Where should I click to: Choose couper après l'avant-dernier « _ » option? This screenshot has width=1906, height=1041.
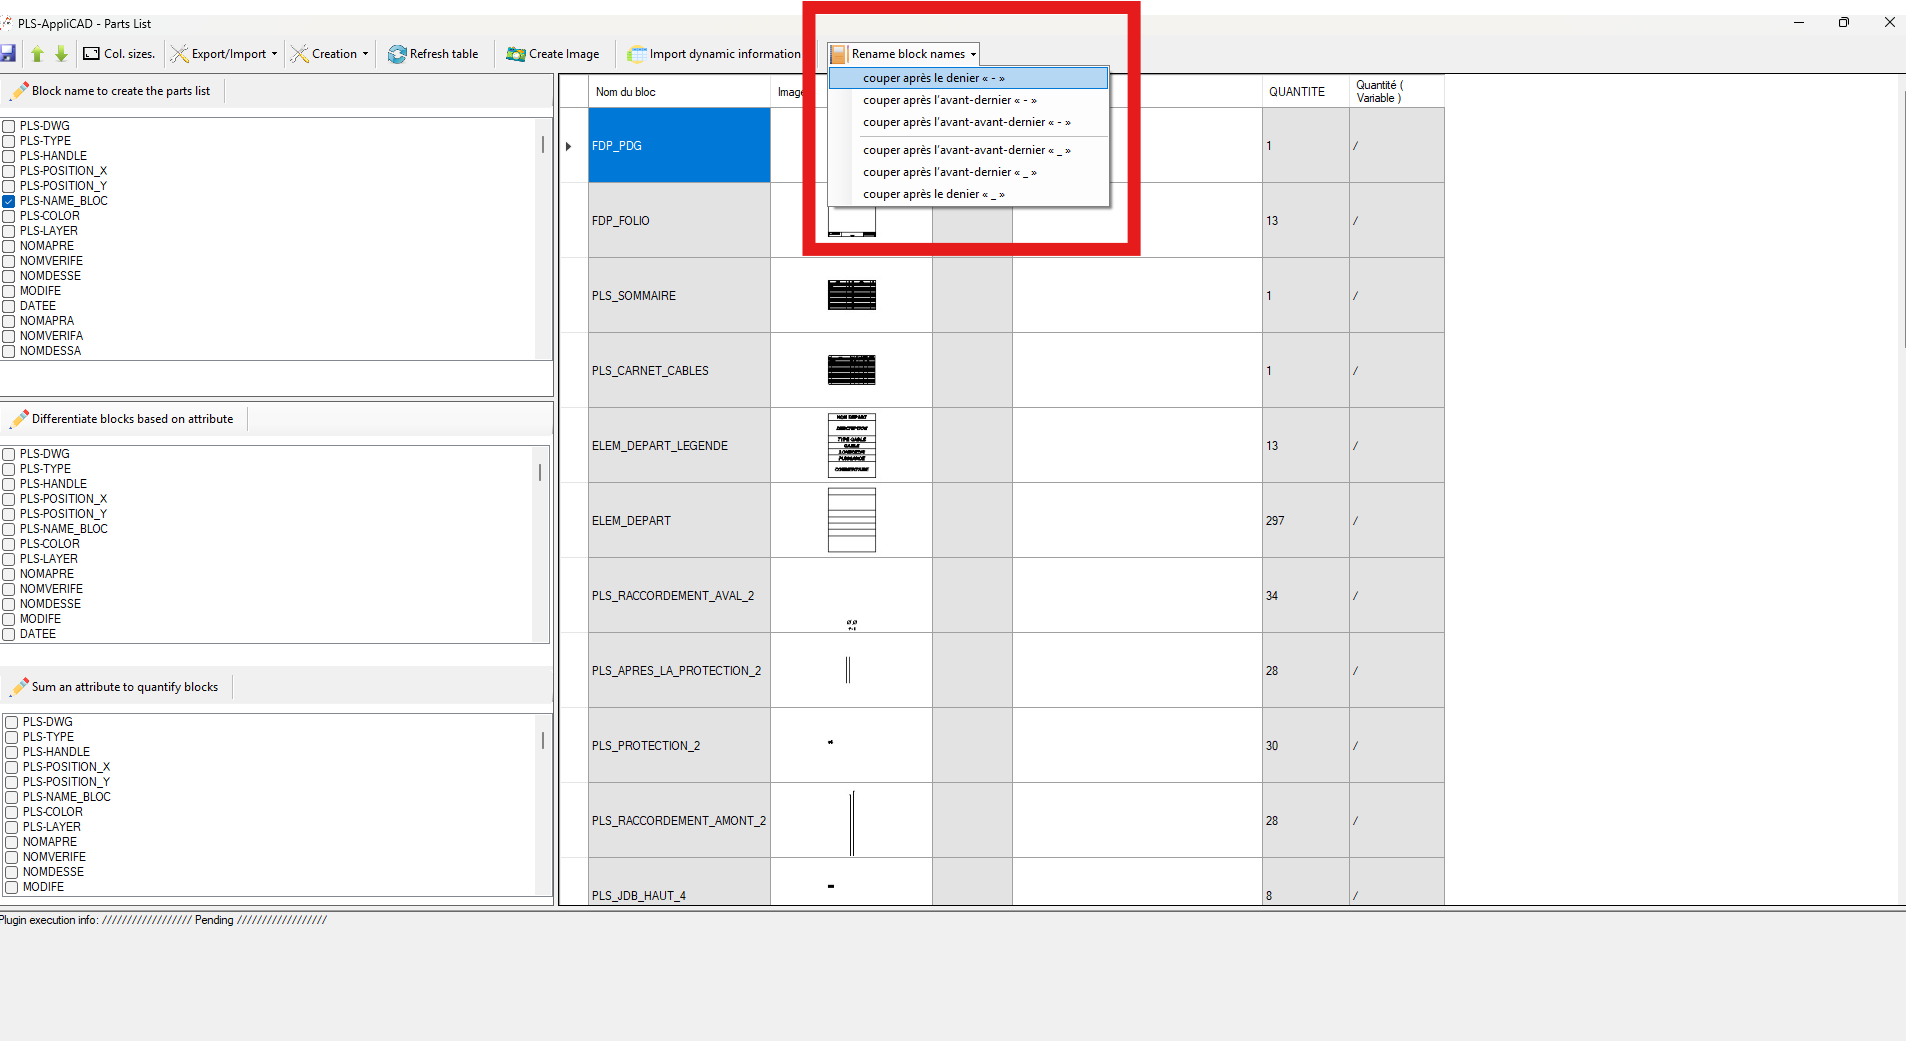[x=949, y=172]
